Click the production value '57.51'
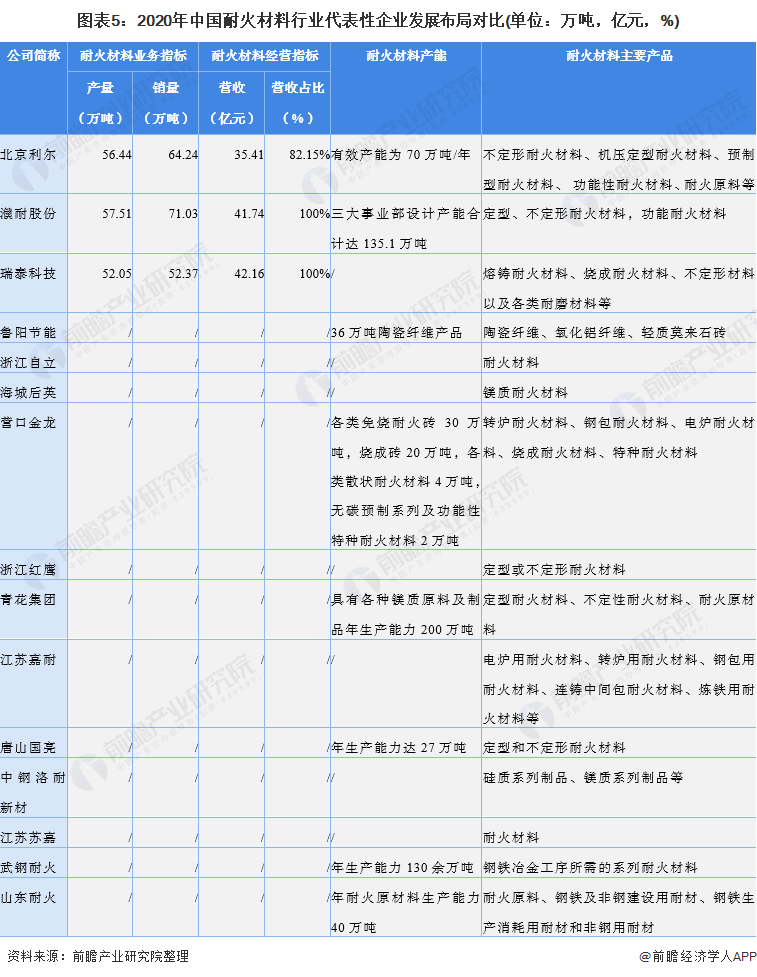The image size is (757, 977). pyautogui.click(x=117, y=214)
